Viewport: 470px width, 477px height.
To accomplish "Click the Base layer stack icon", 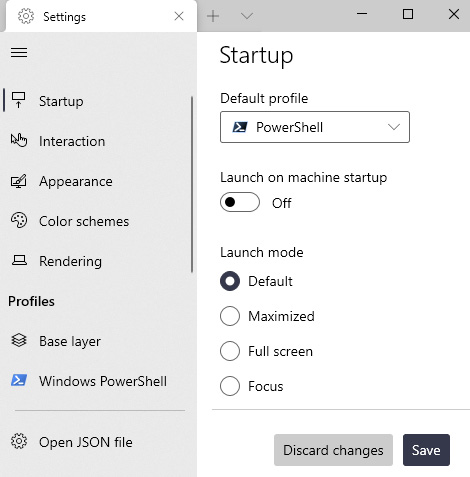I will tap(19, 340).
